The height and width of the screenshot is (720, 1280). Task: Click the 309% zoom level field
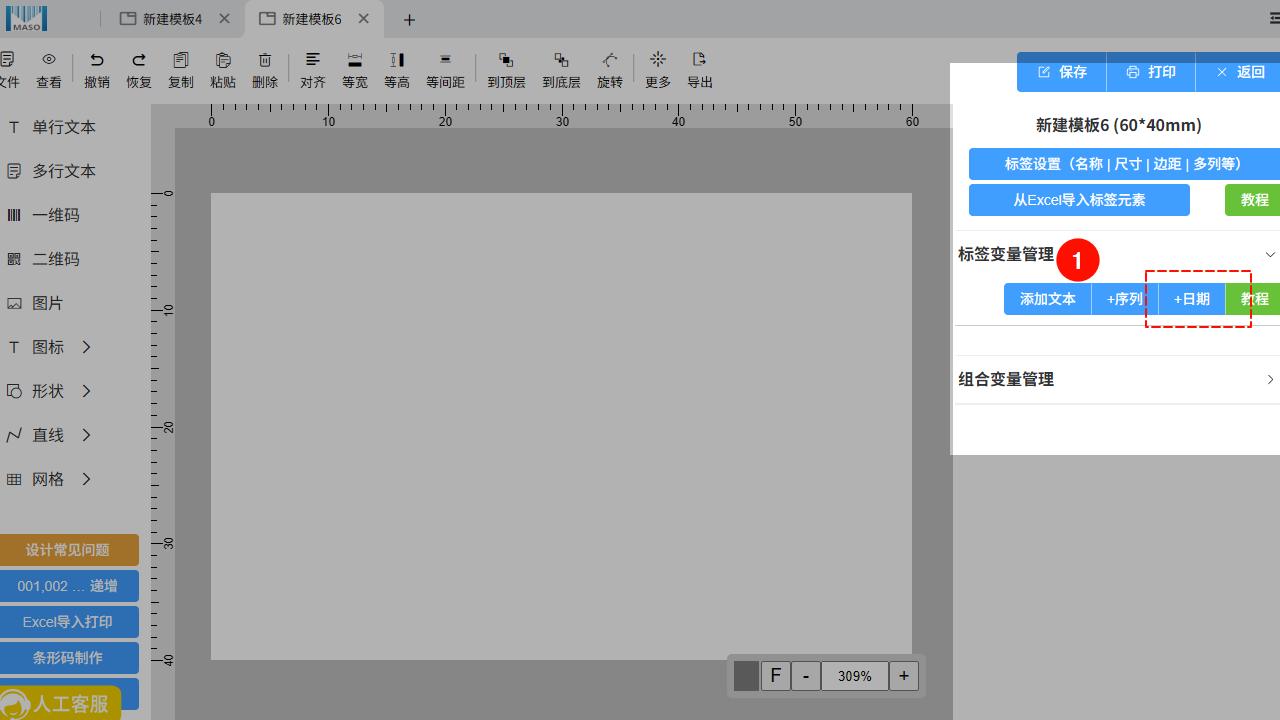(855, 676)
